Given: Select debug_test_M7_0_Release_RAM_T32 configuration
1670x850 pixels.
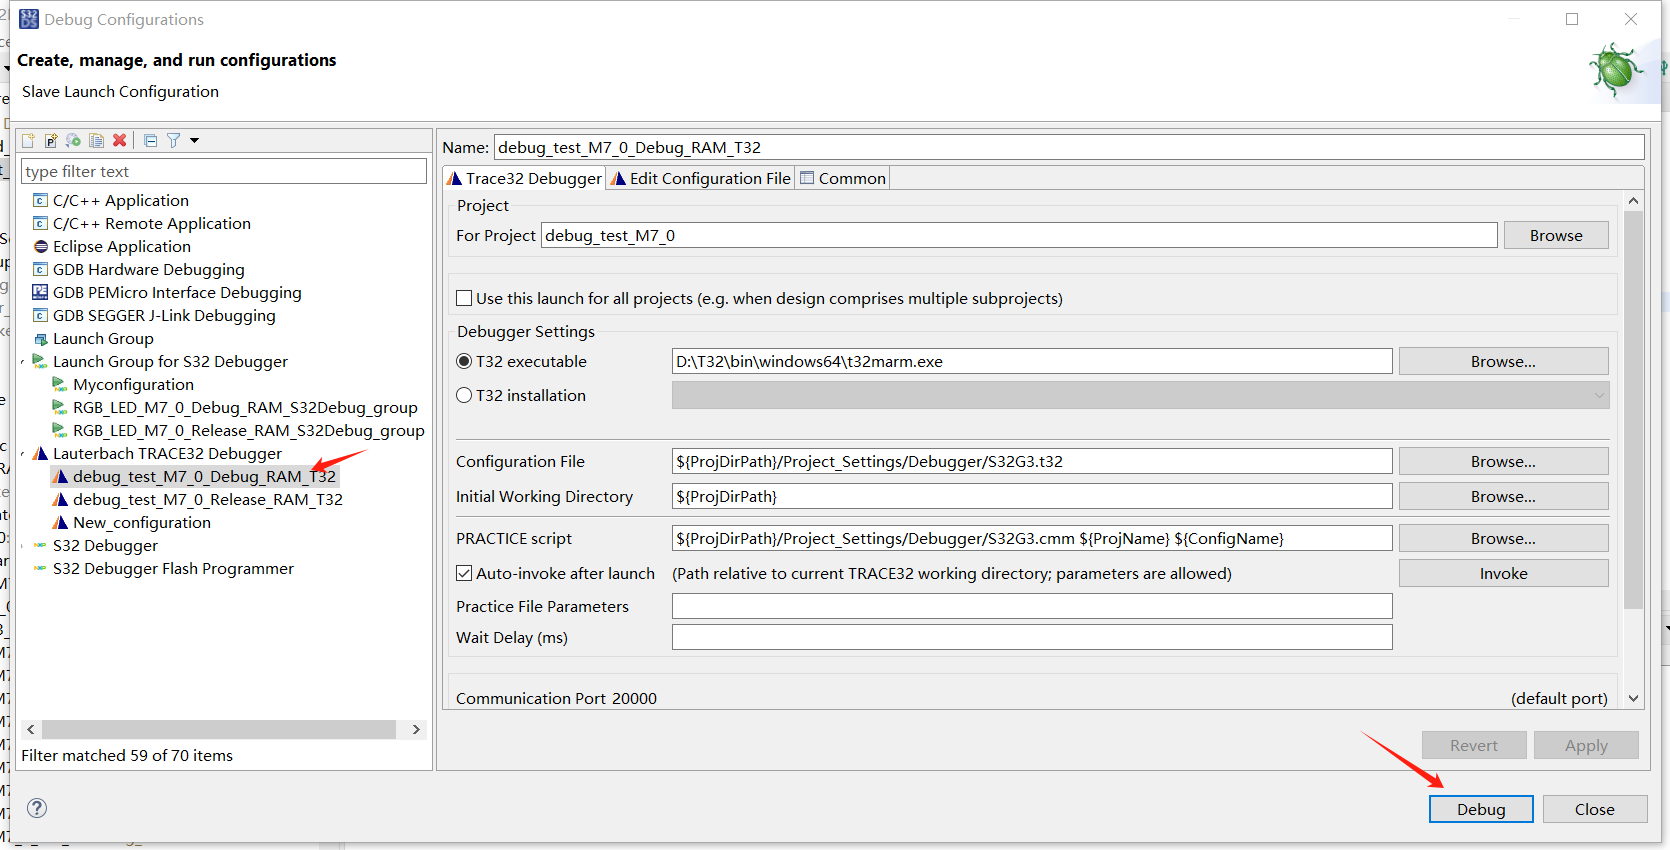Looking at the screenshot, I should pos(207,499).
